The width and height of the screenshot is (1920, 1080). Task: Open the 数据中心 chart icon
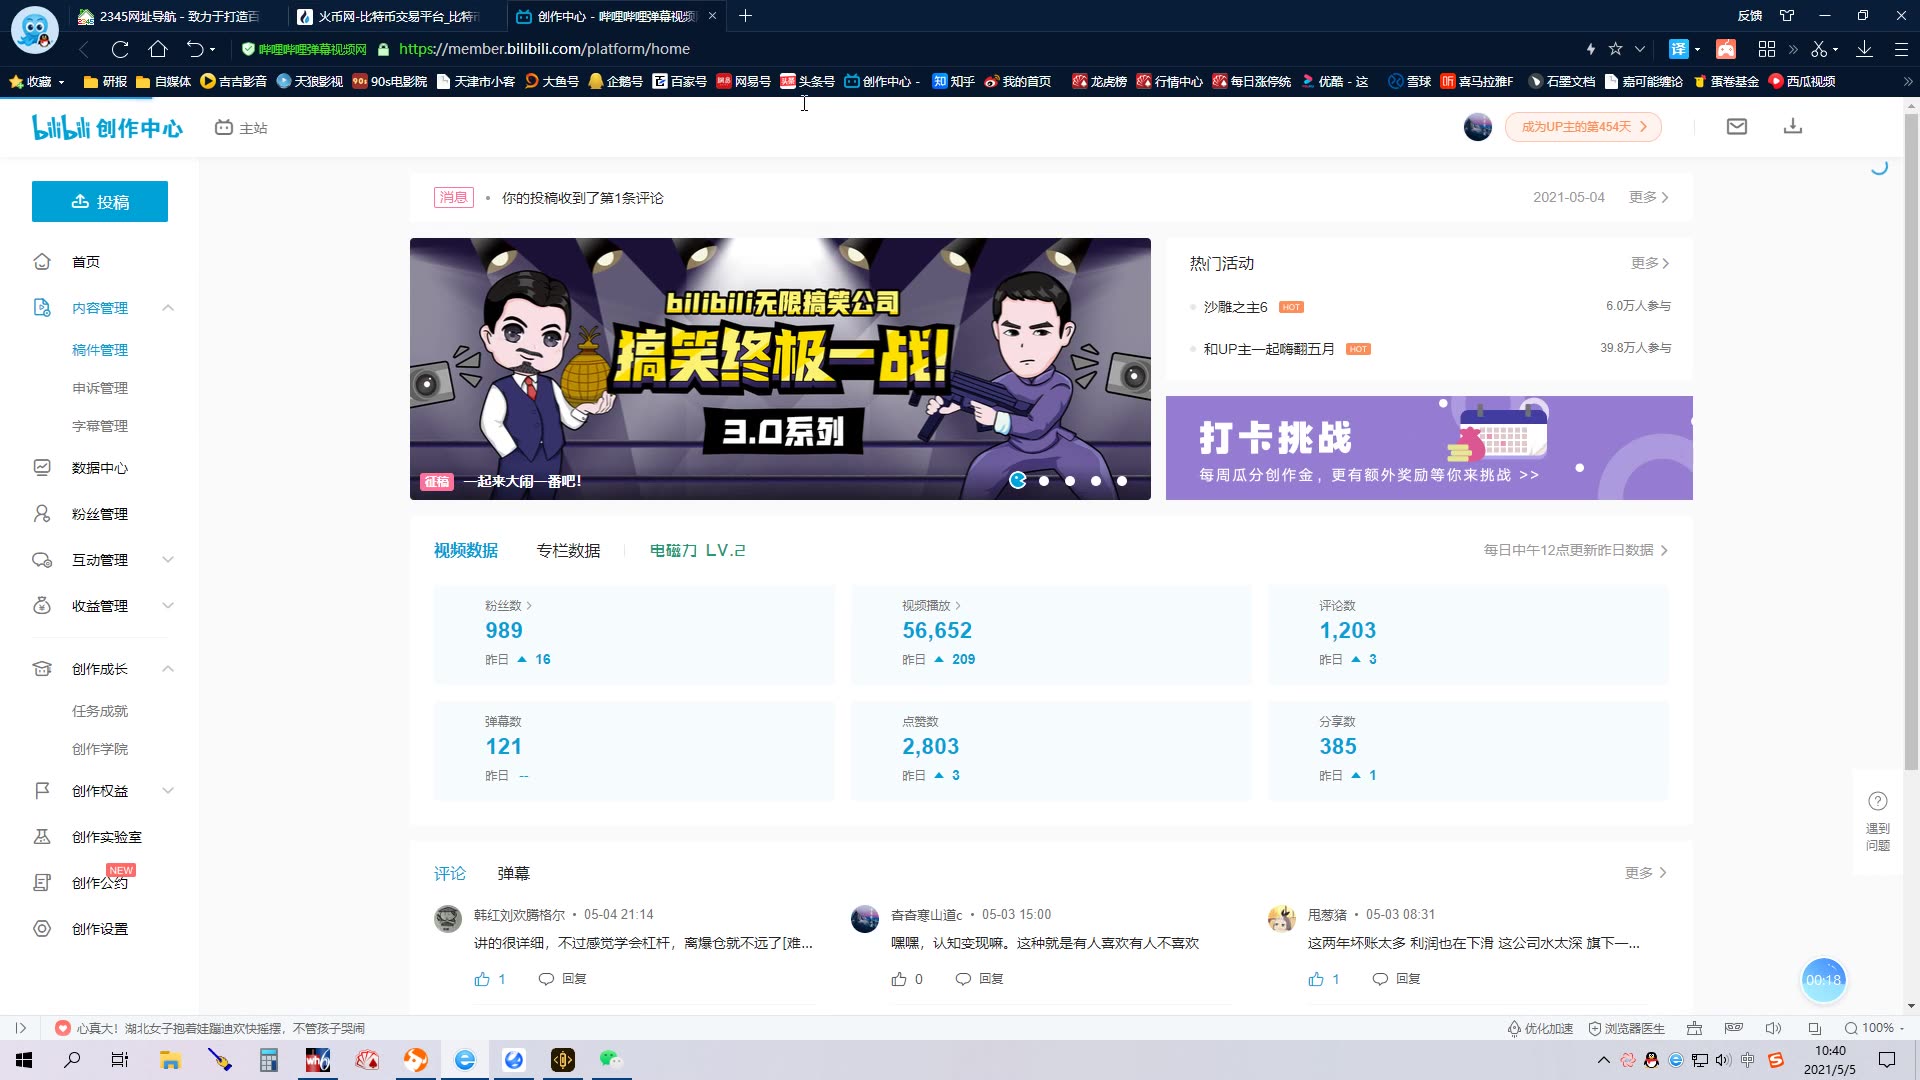(42, 468)
